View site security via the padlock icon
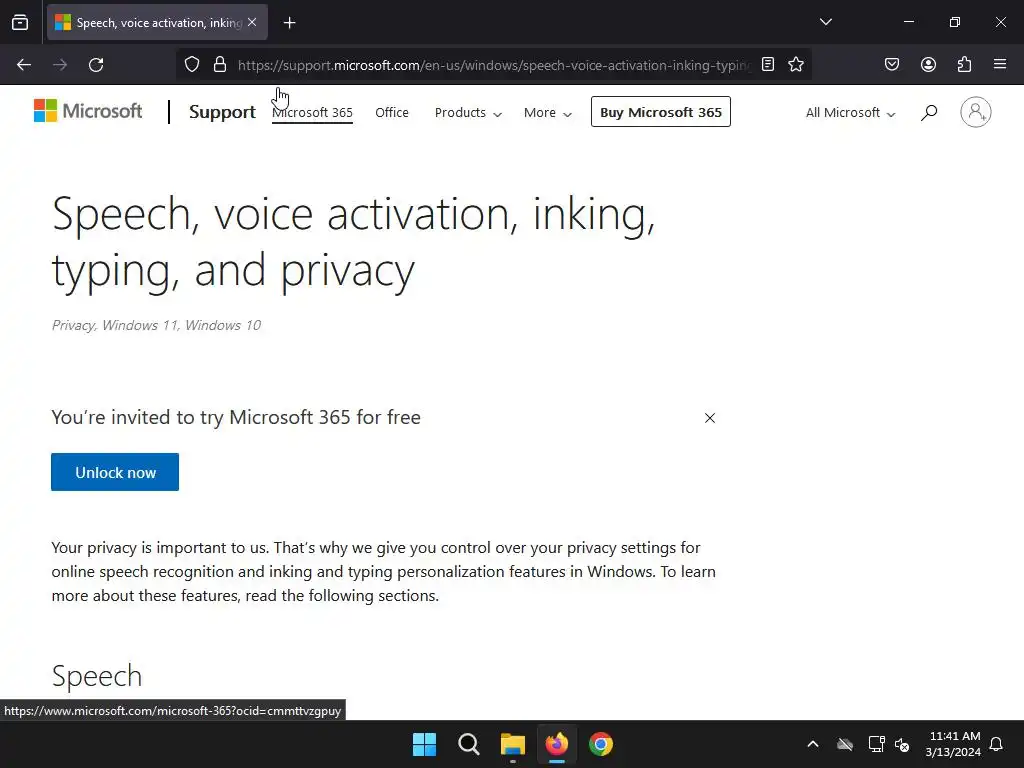1024x768 pixels. click(x=220, y=65)
